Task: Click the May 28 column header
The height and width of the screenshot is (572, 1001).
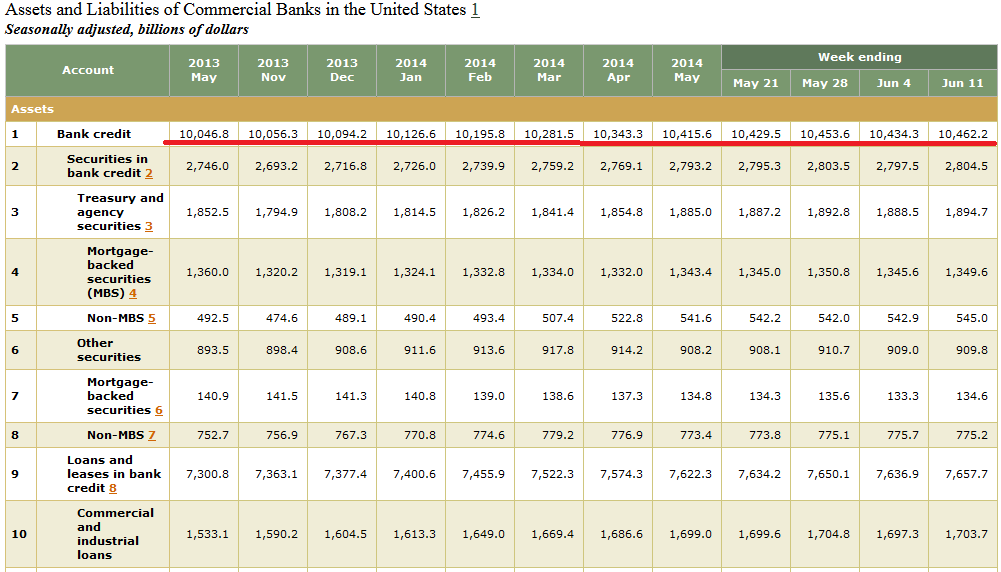Action: pos(825,83)
